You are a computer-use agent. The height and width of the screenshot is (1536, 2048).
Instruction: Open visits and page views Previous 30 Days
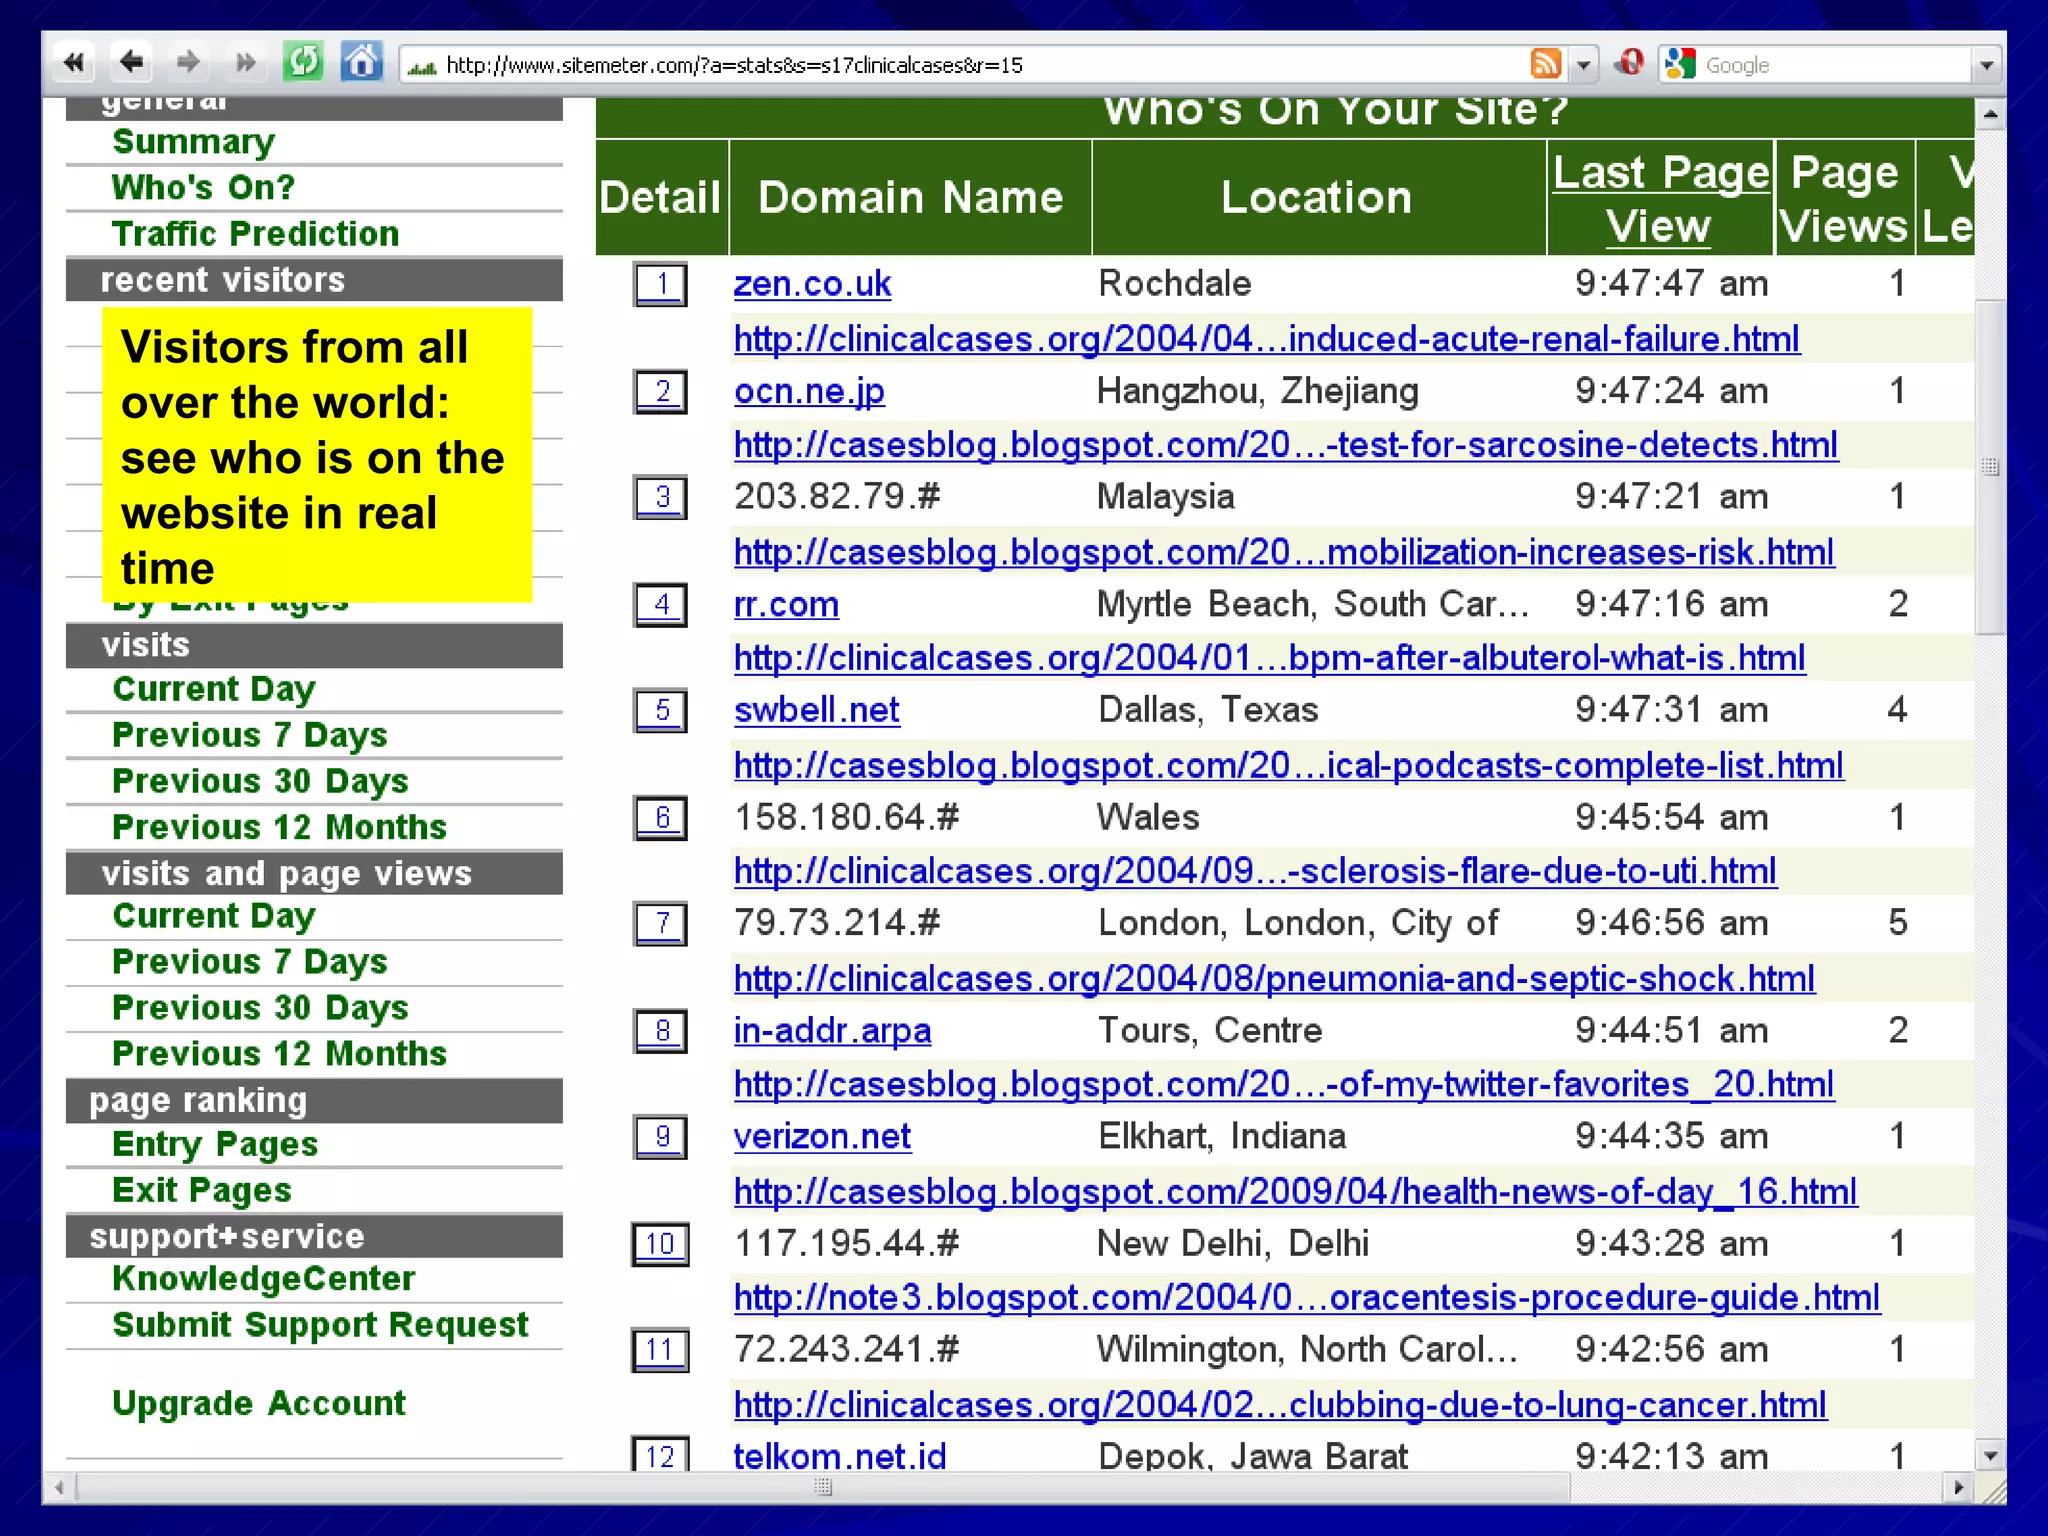tap(260, 1008)
